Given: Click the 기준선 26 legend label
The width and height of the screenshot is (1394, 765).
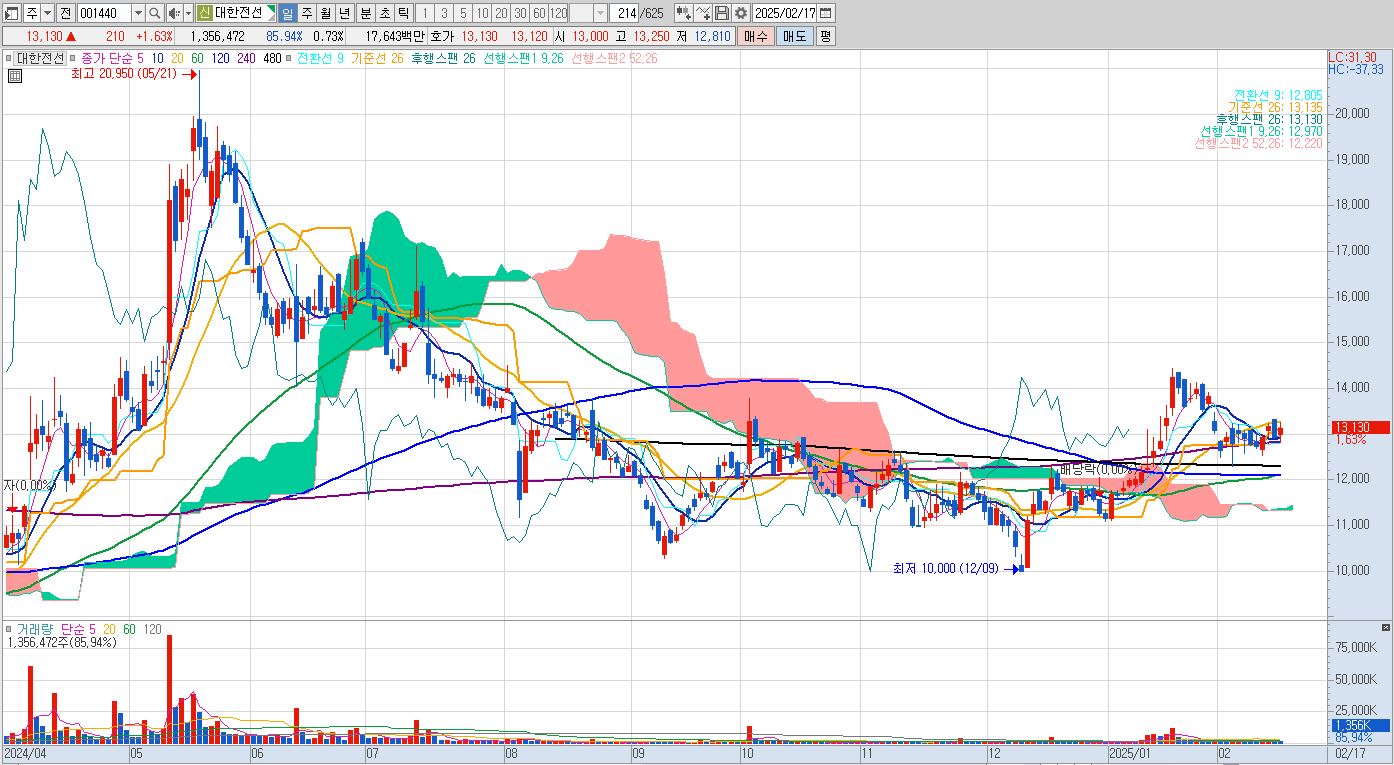Looking at the screenshot, I should [377, 58].
